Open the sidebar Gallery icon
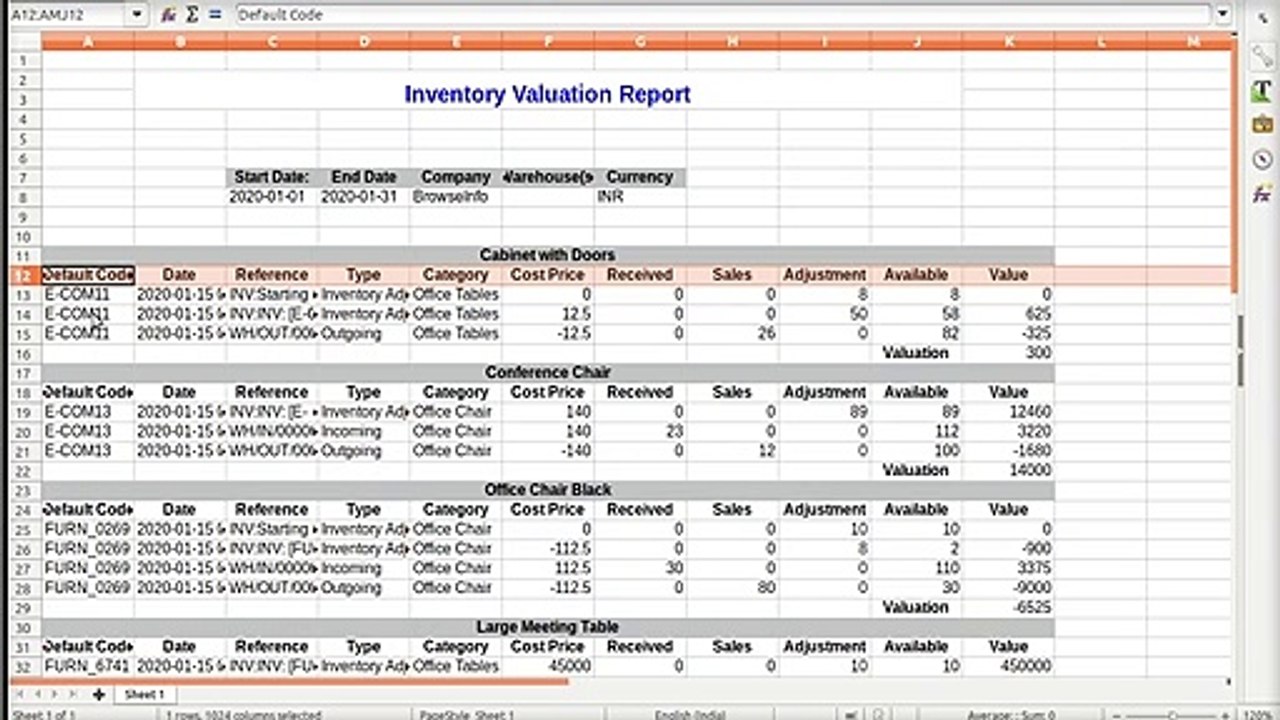The height and width of the screenshot is (720, 1280). pyautogui.click(x=1262, y=125)
